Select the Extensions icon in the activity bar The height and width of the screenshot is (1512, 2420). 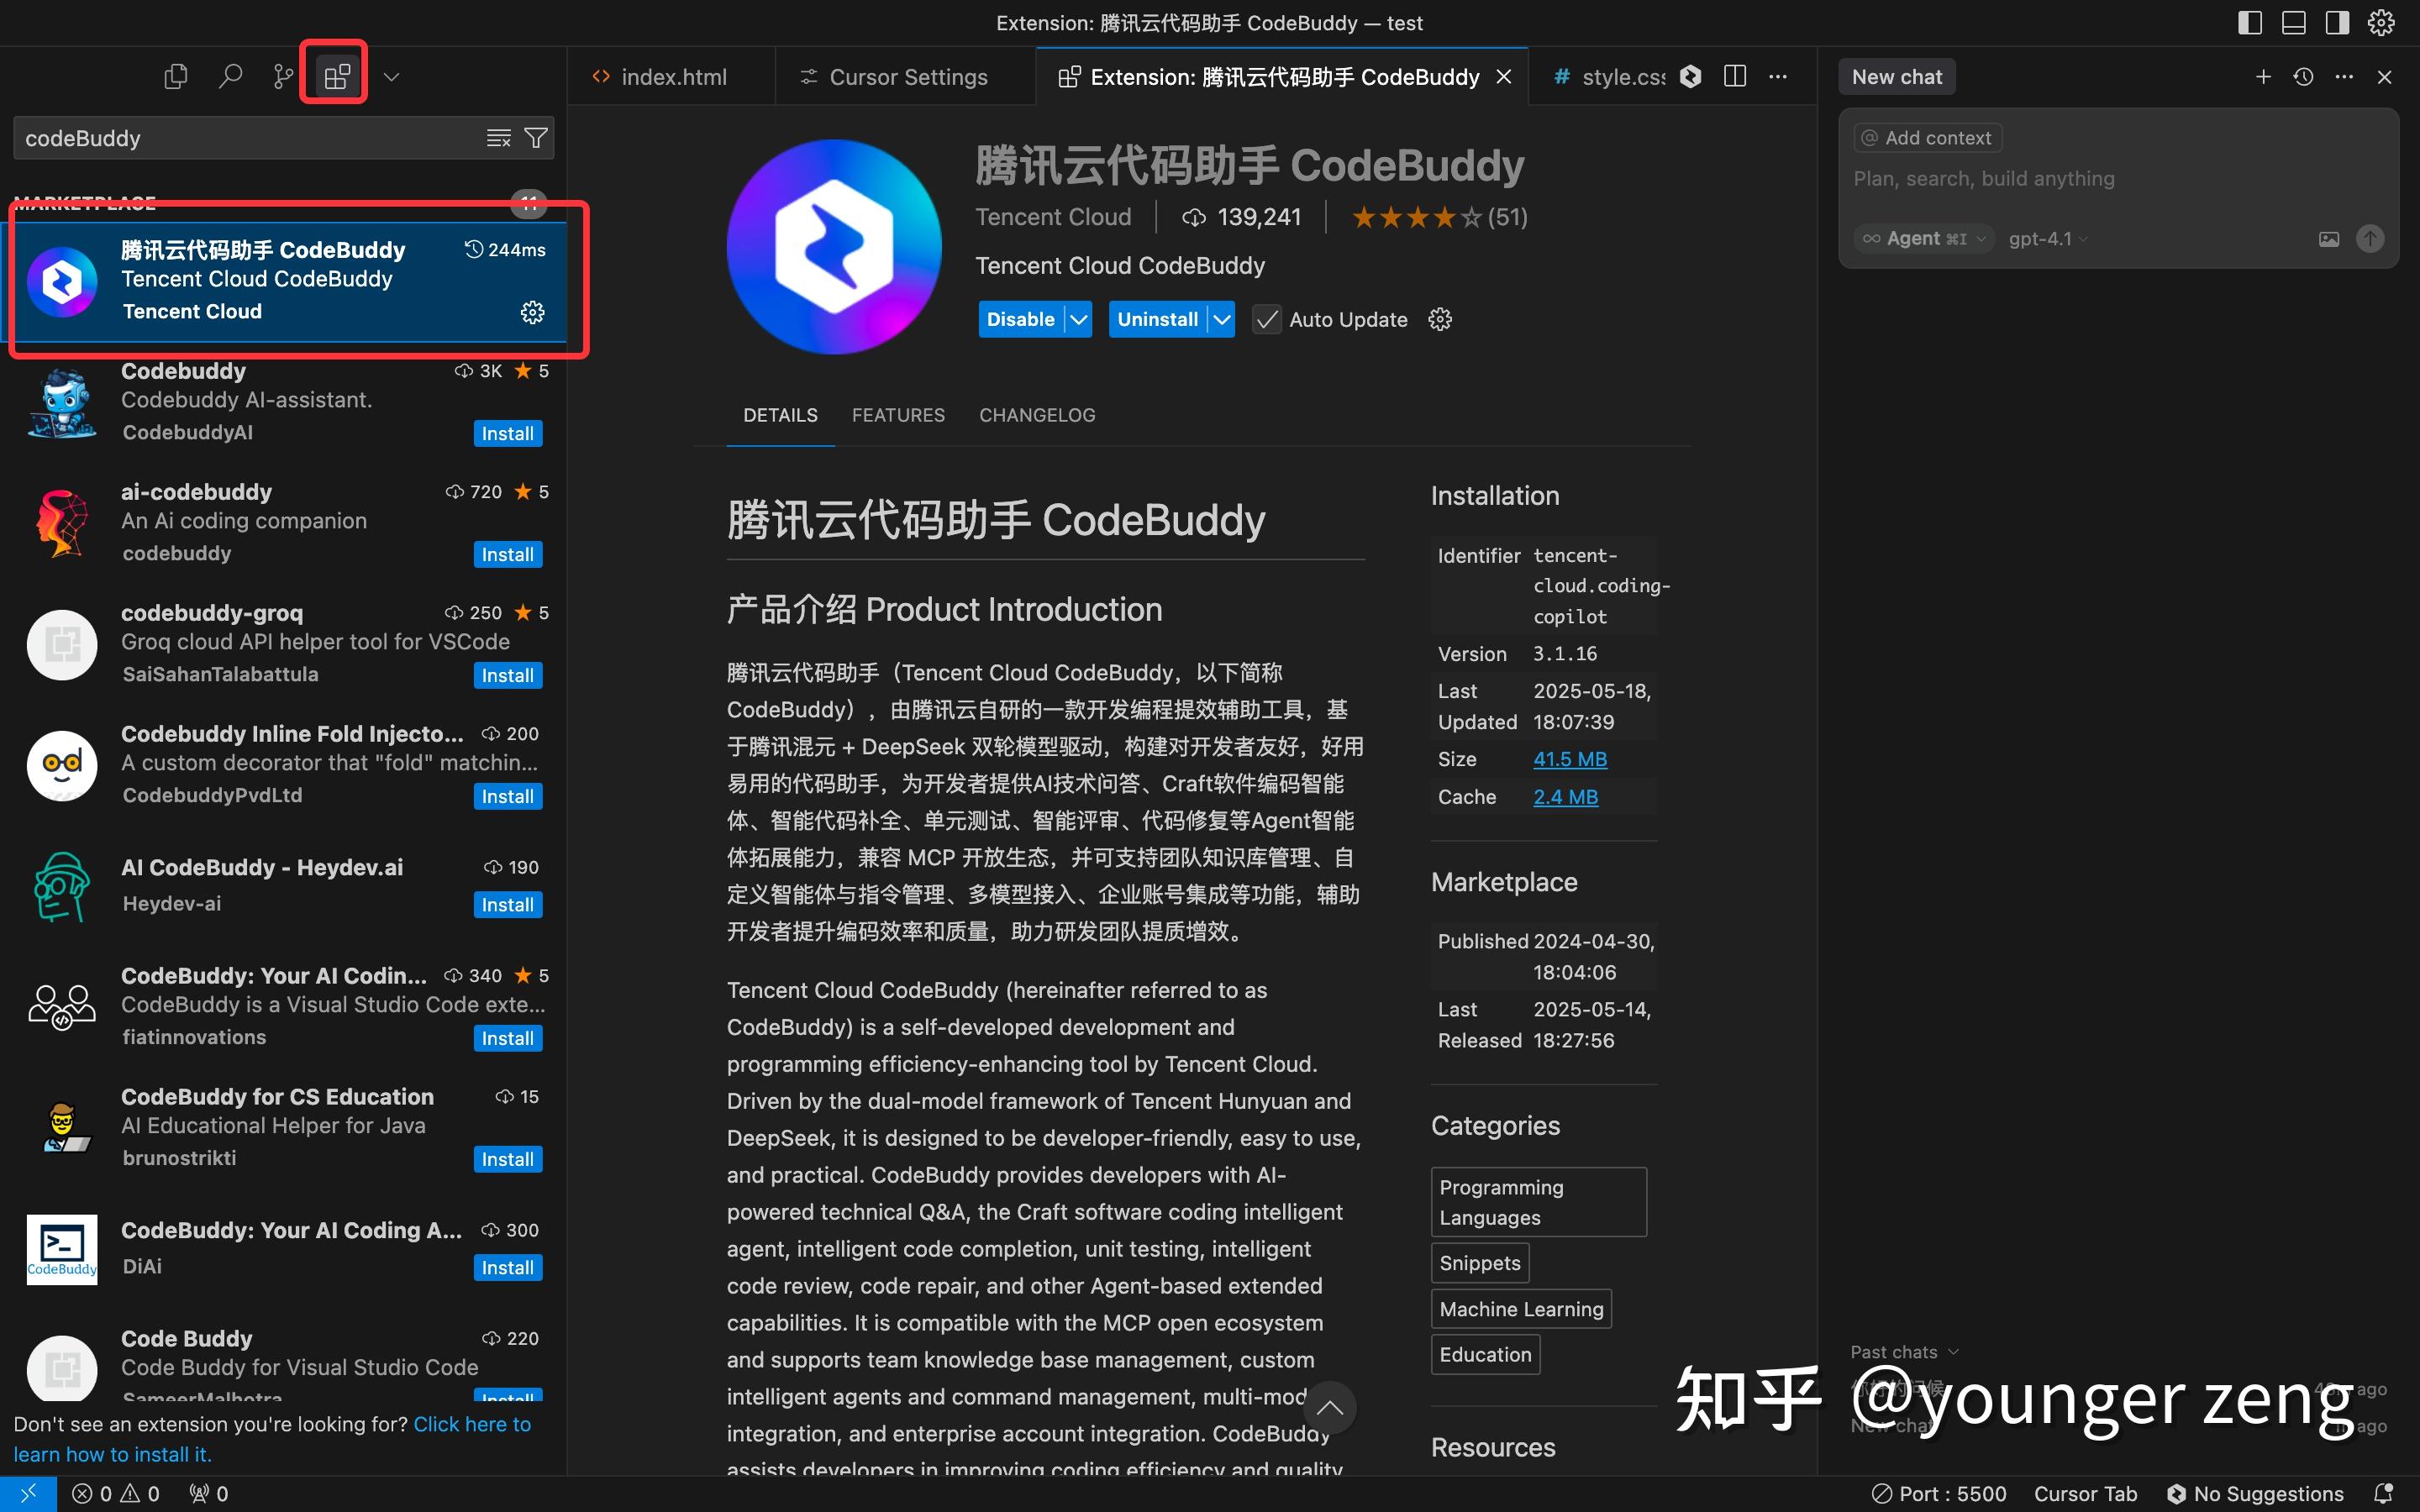[x=334, y=74]
